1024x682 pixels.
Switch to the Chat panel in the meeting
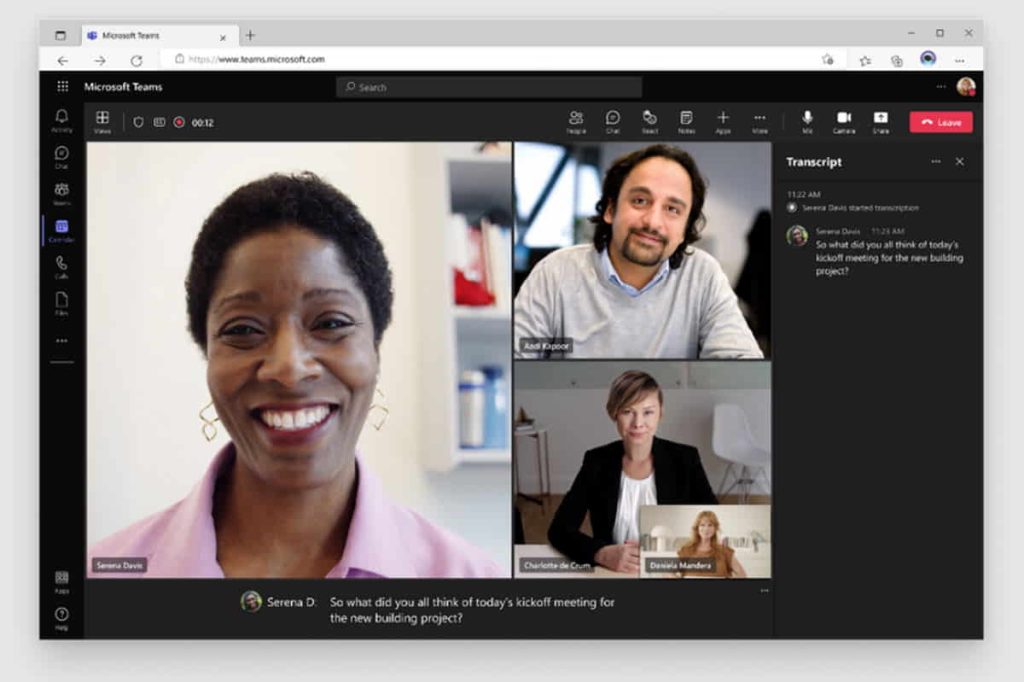tap(613, 121)
